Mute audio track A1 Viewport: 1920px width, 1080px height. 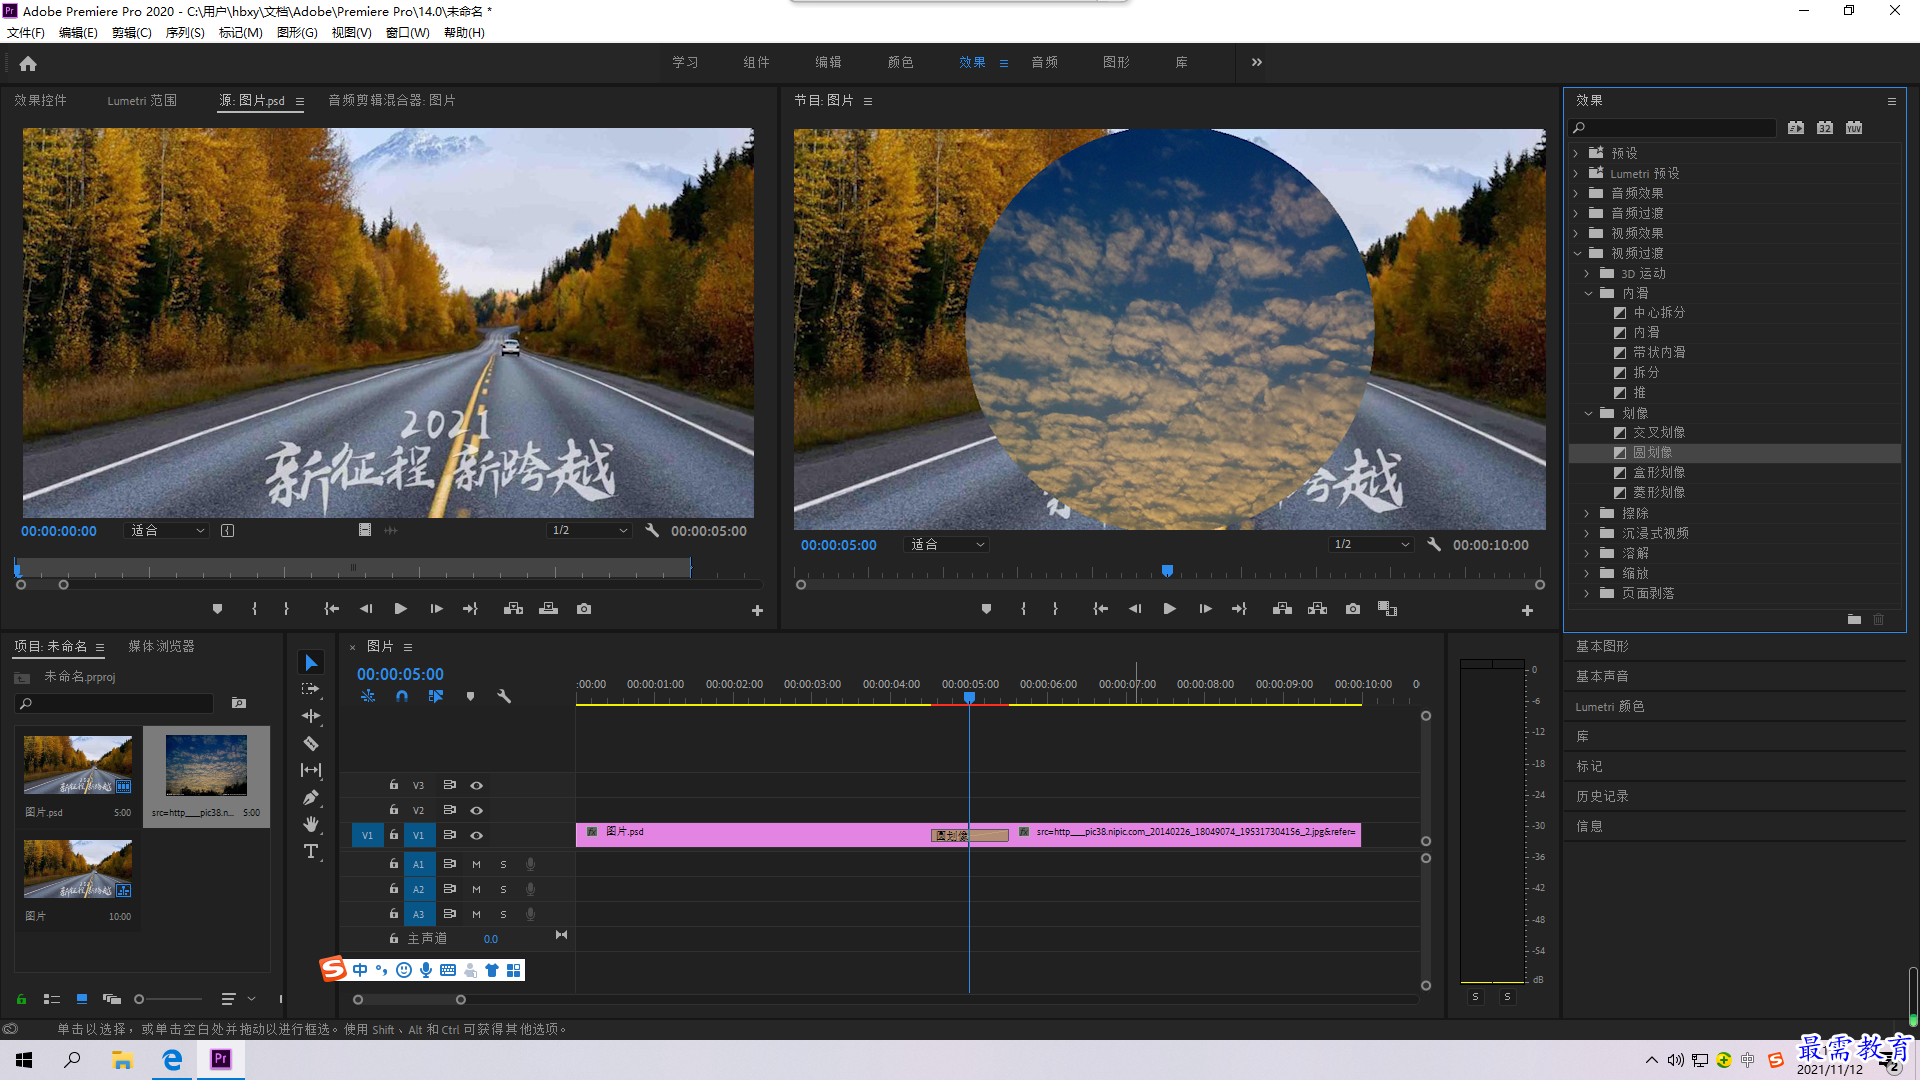[x=476, y=865]
